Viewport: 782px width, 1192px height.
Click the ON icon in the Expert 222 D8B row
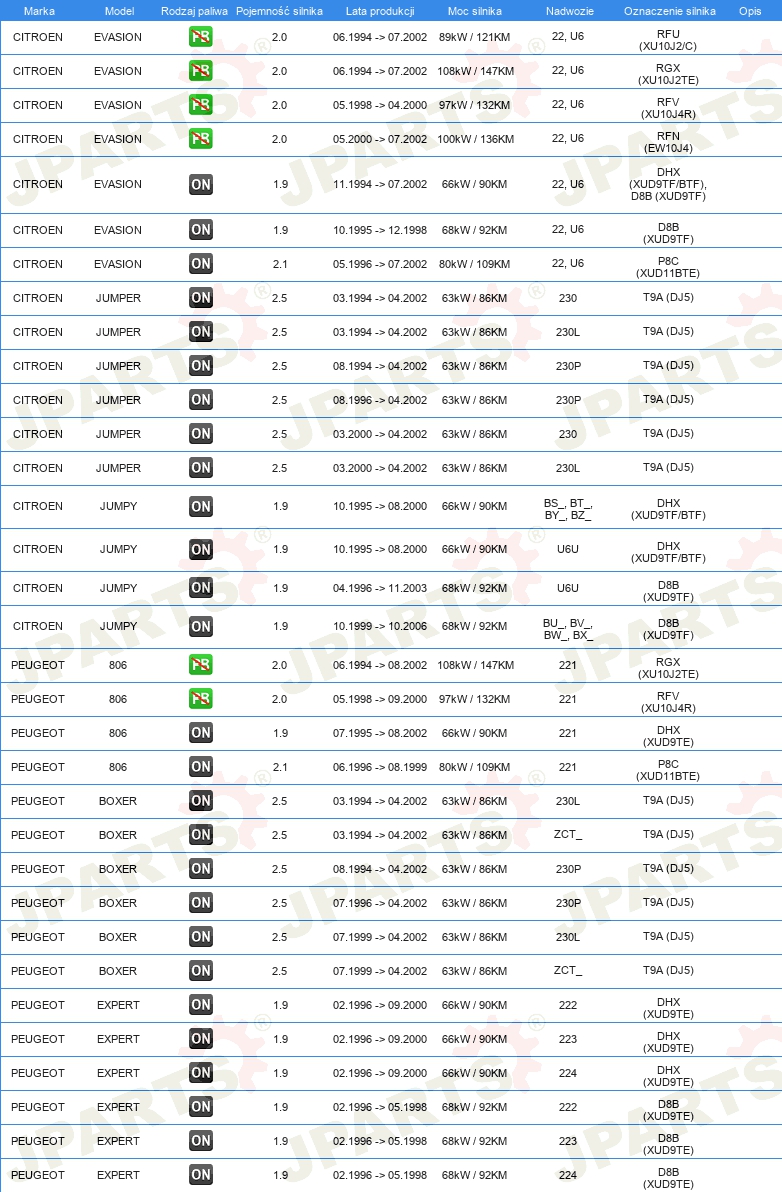201,1107
